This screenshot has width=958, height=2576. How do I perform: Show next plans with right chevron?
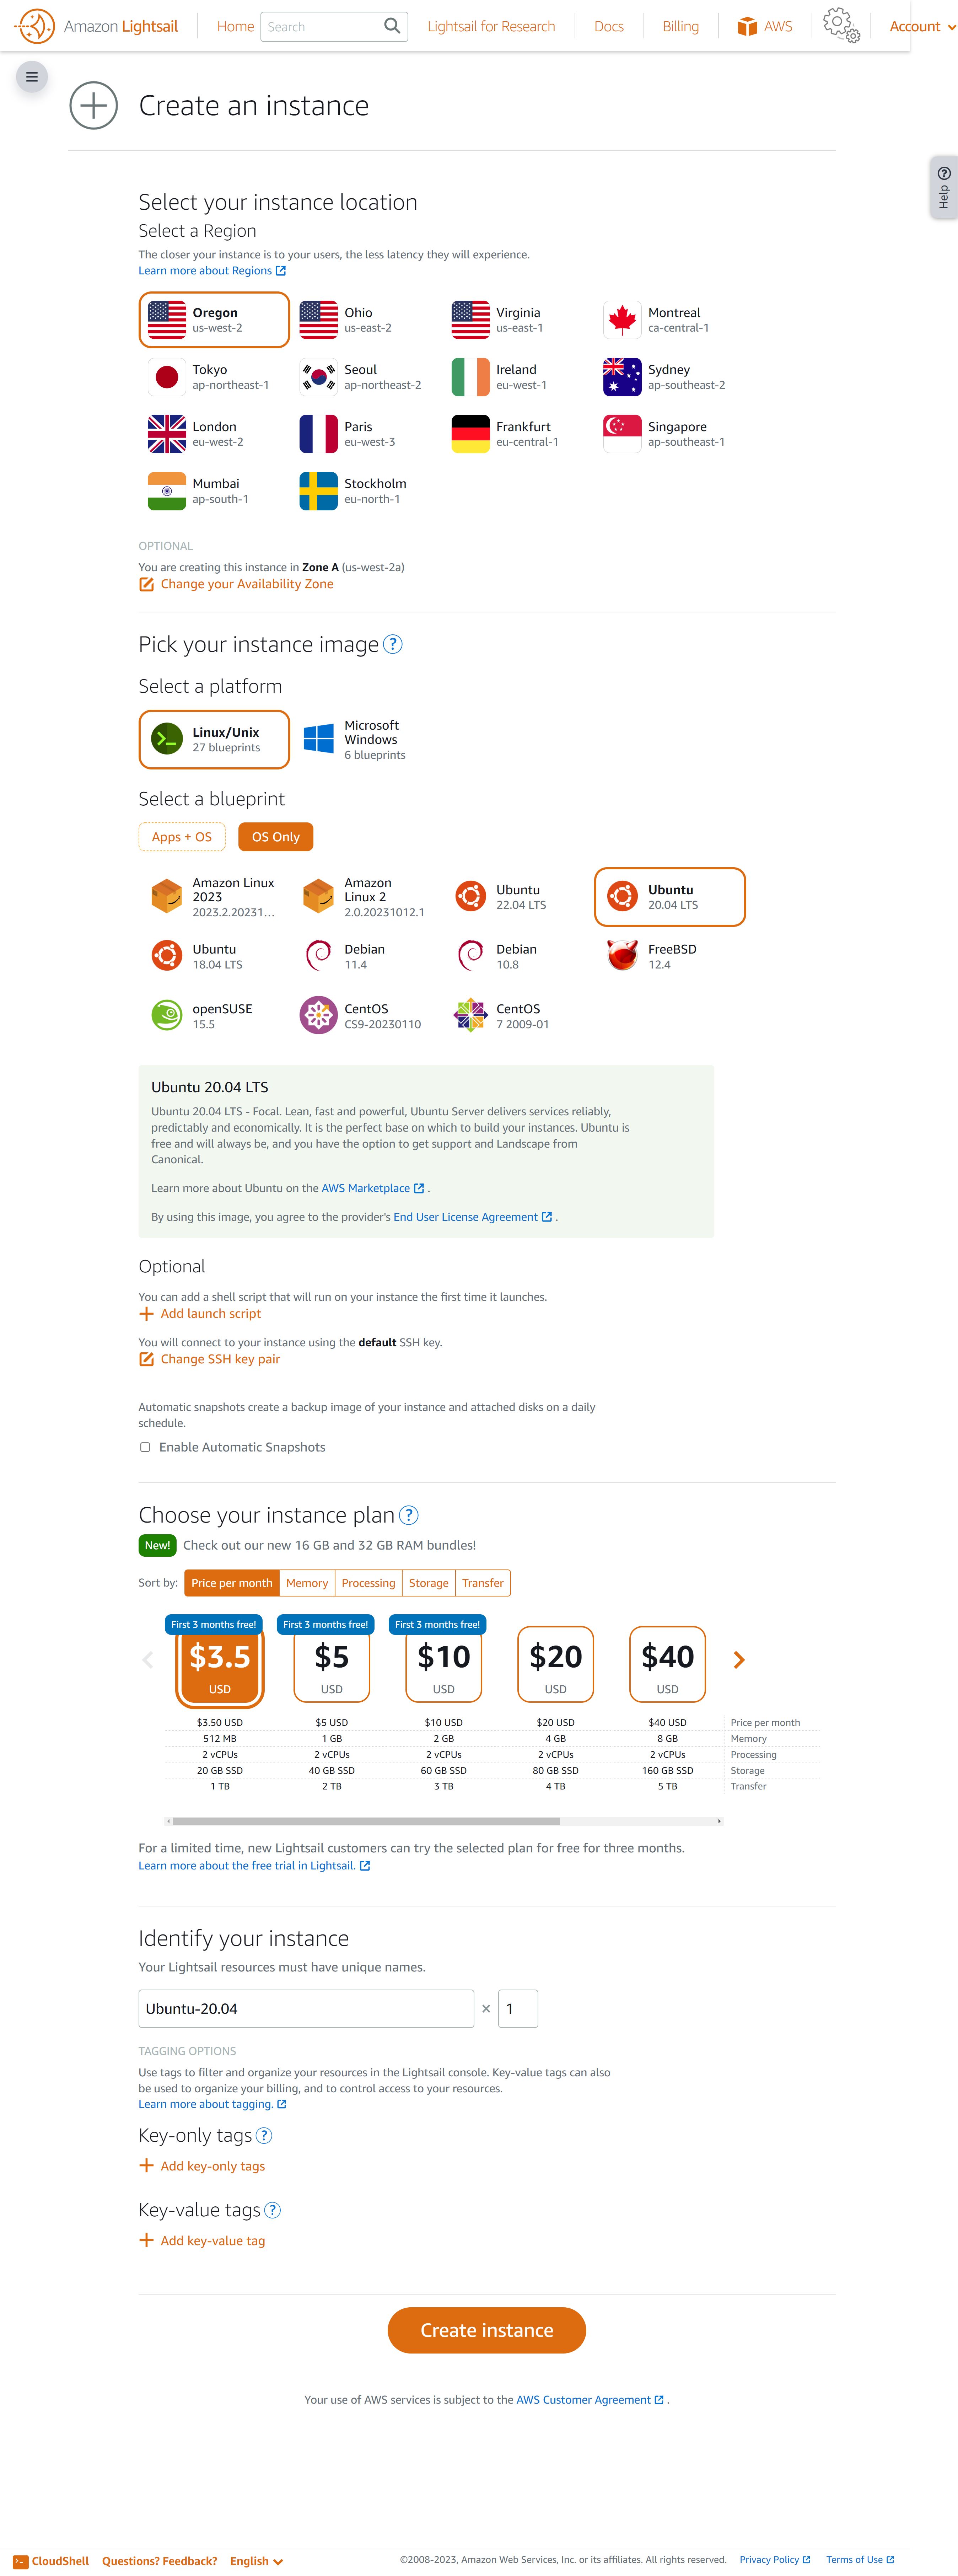coord(739,1660)
